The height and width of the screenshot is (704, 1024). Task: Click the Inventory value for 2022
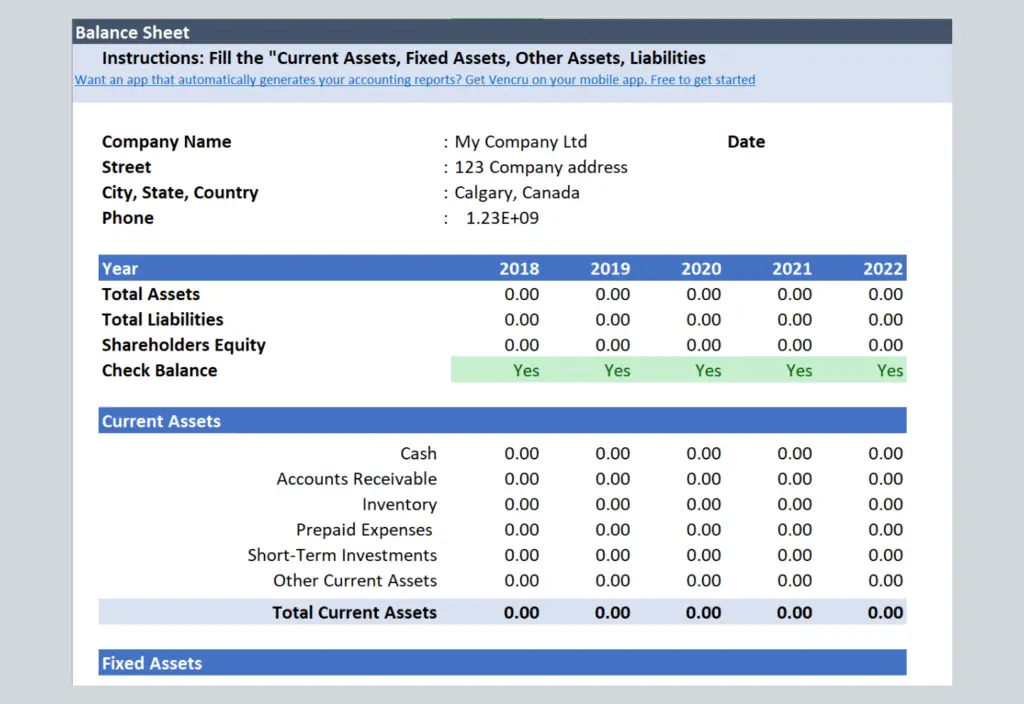tap(885, 505)
